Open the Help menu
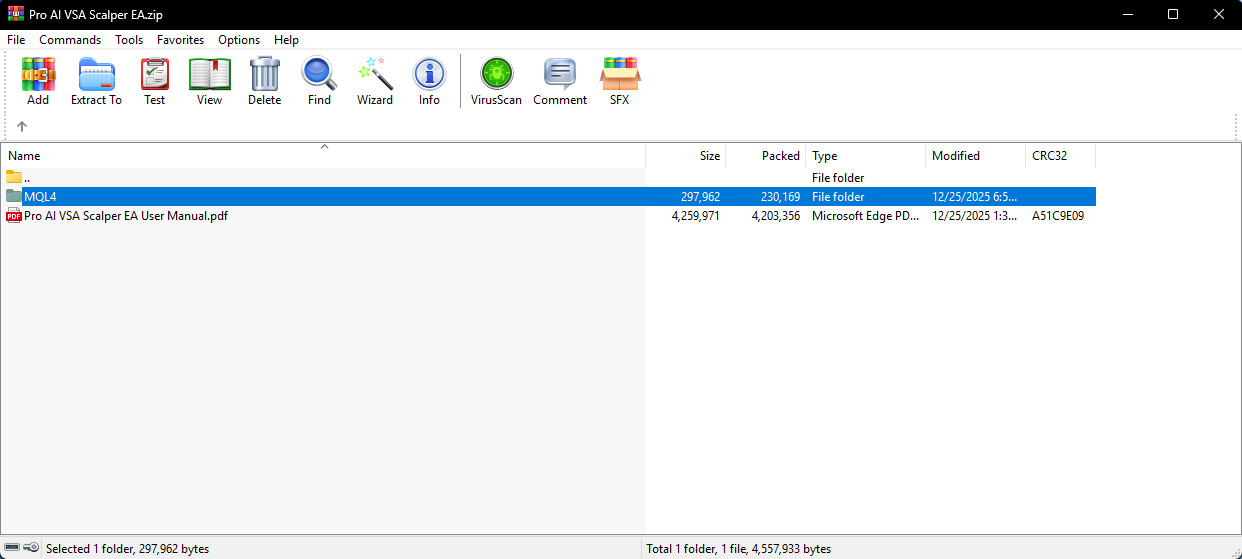Screen dimensions: 1242x559 (286, 40)
